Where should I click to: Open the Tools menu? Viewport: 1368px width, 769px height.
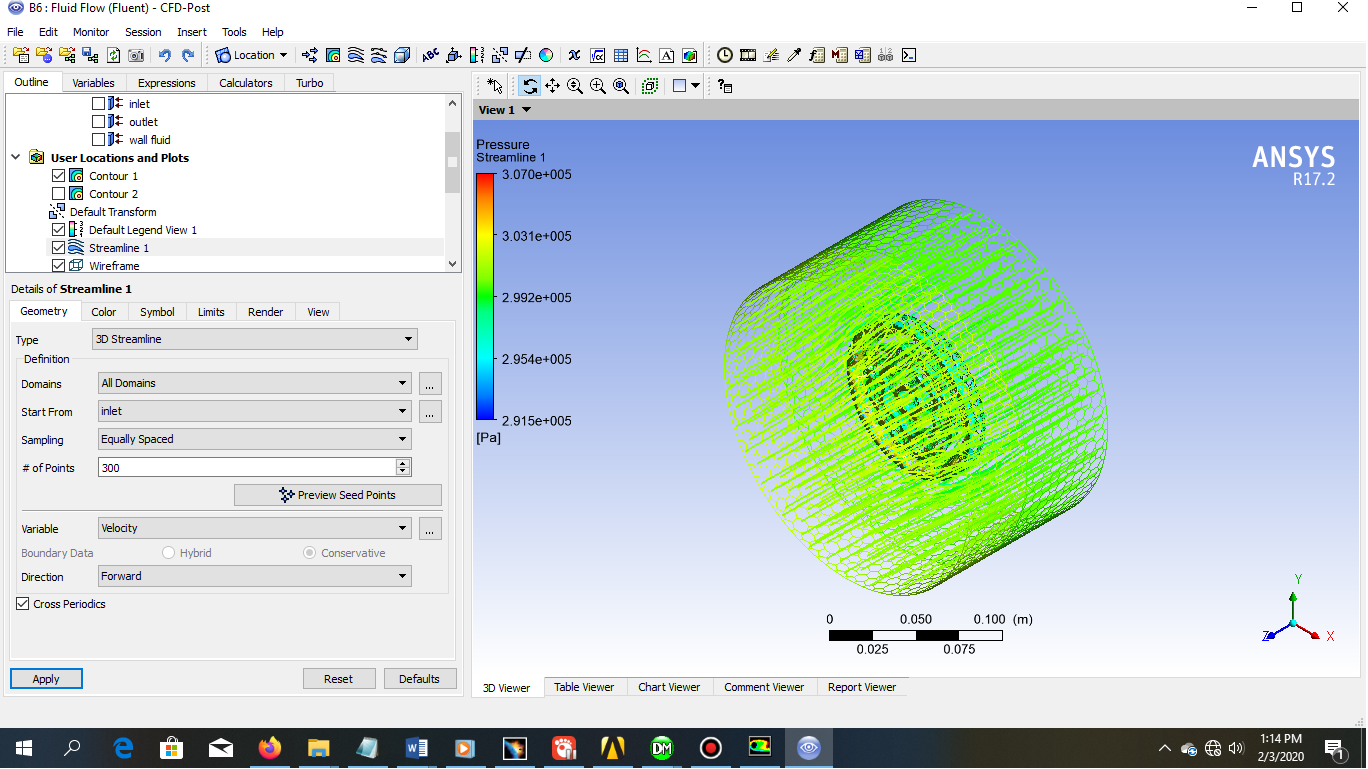[233, 31]
